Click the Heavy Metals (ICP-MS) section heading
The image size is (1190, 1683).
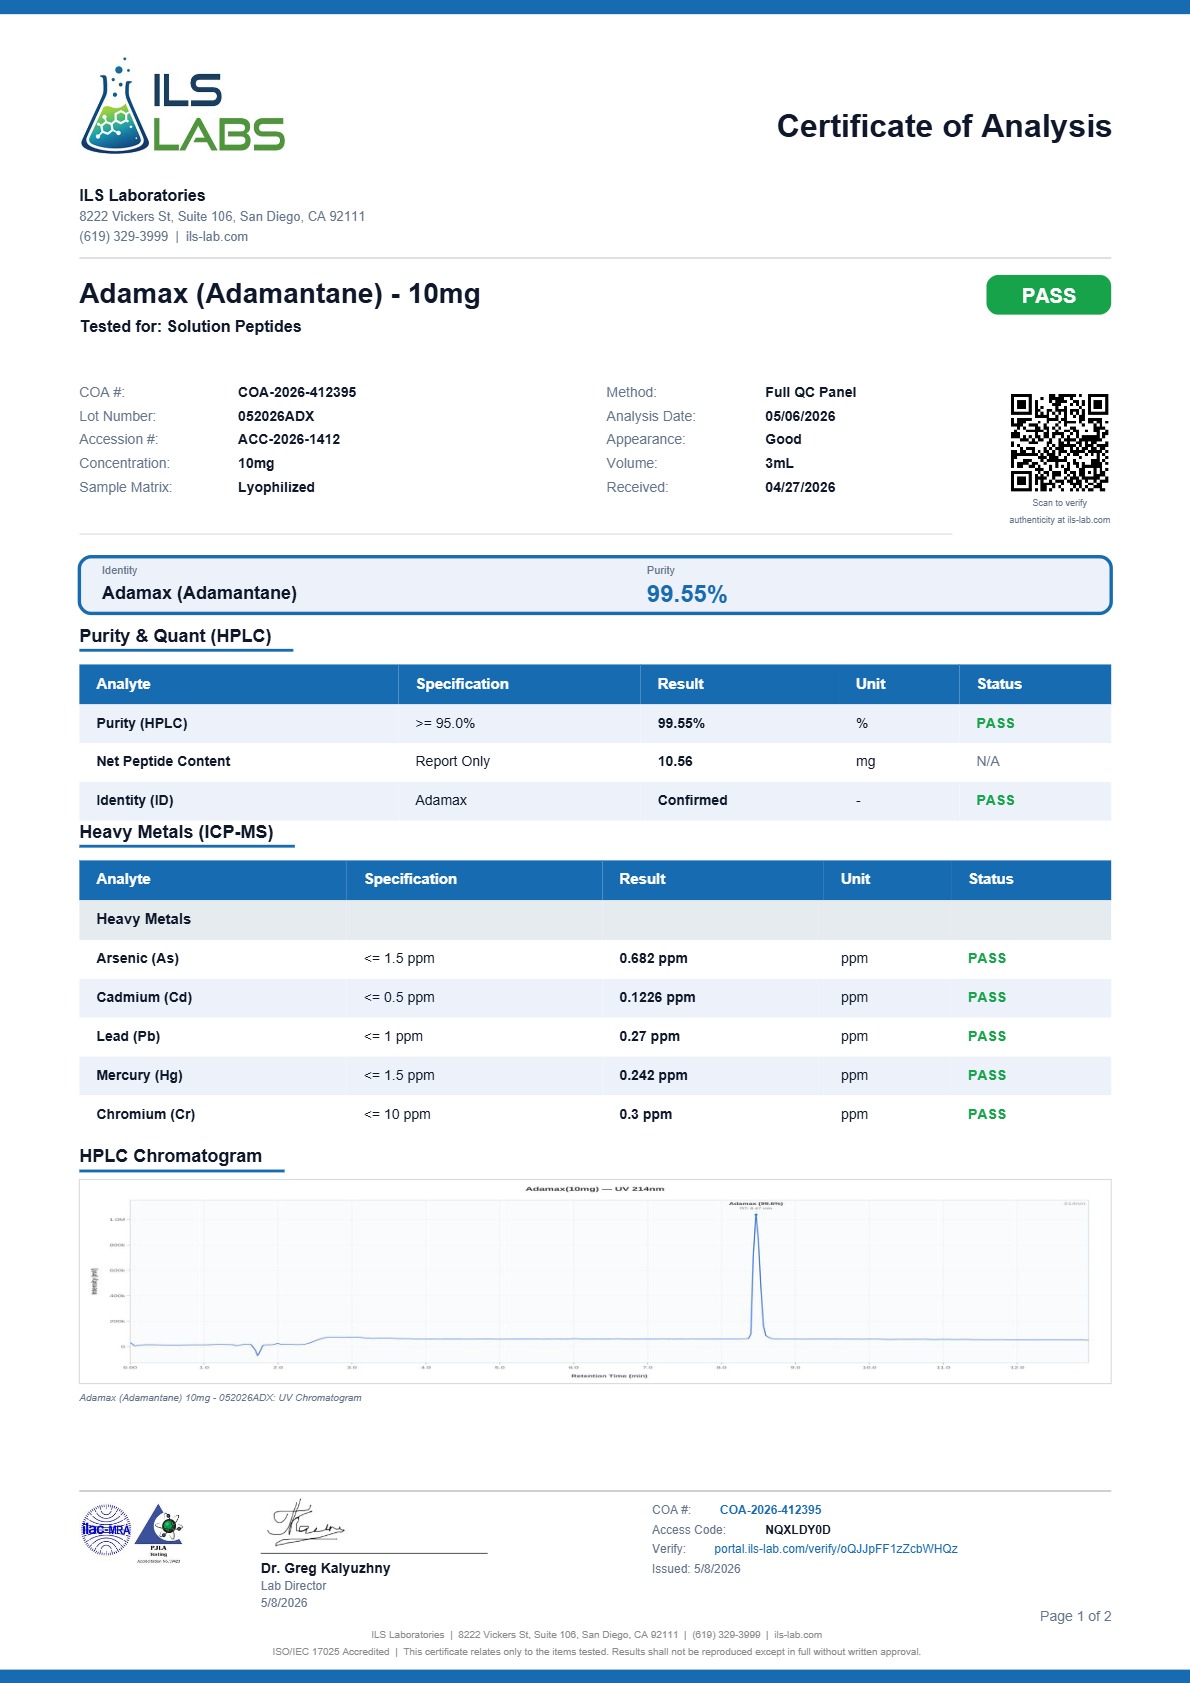click(x=176, y=832)
